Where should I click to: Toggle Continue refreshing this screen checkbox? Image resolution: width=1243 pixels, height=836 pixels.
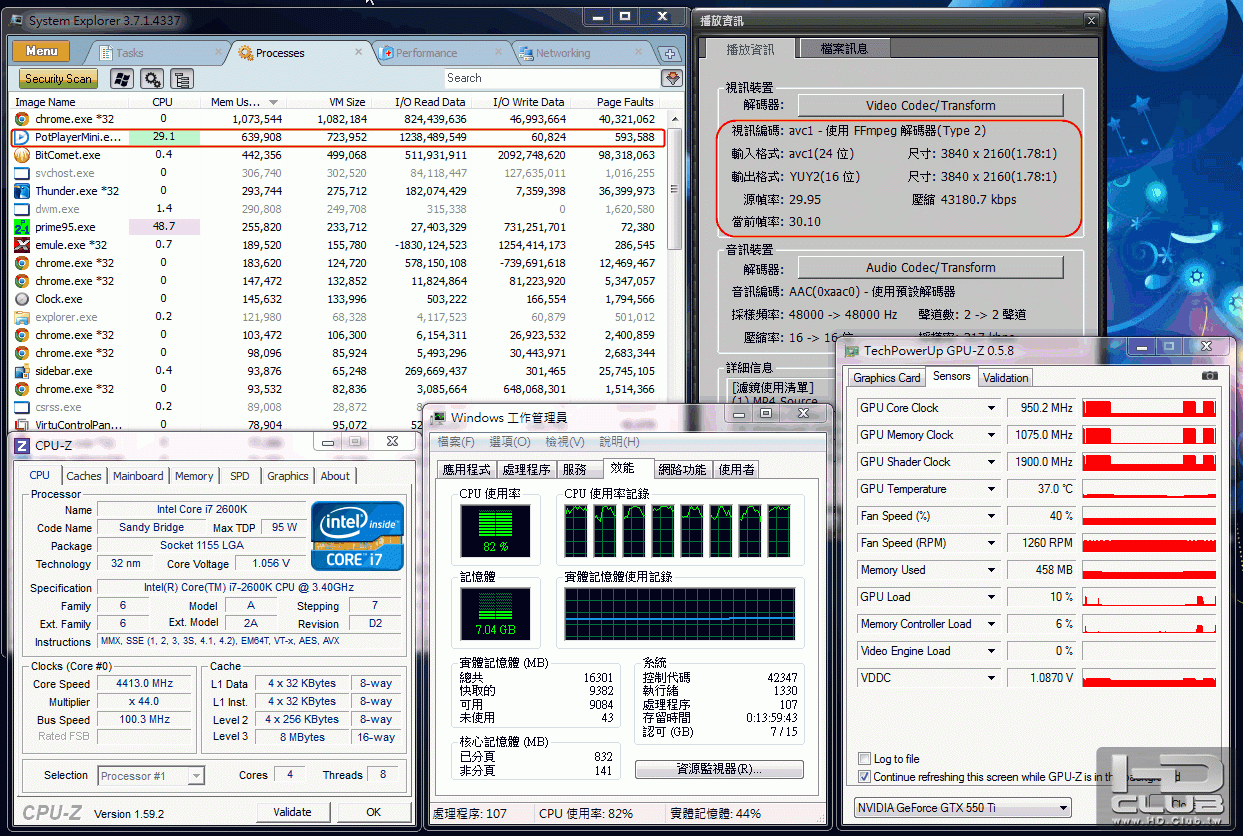point(864,777)
